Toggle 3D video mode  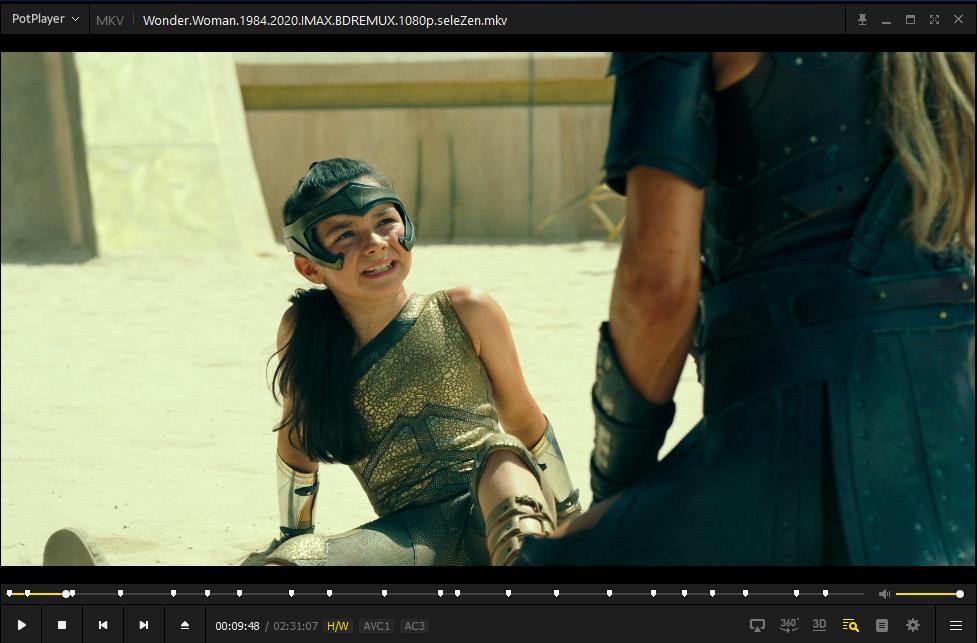(819, 625)
